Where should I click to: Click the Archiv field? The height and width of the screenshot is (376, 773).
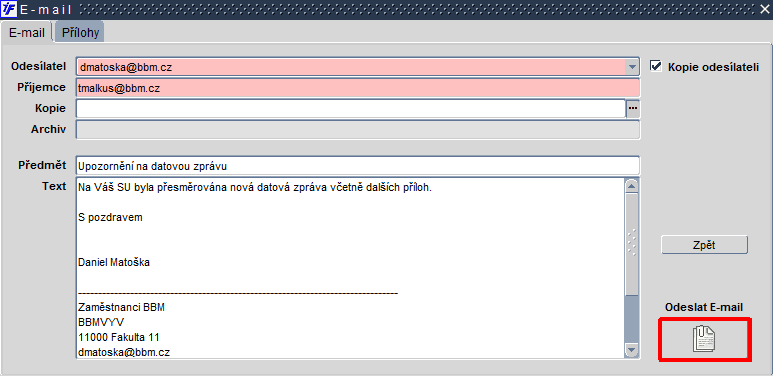tap(358, 130)
